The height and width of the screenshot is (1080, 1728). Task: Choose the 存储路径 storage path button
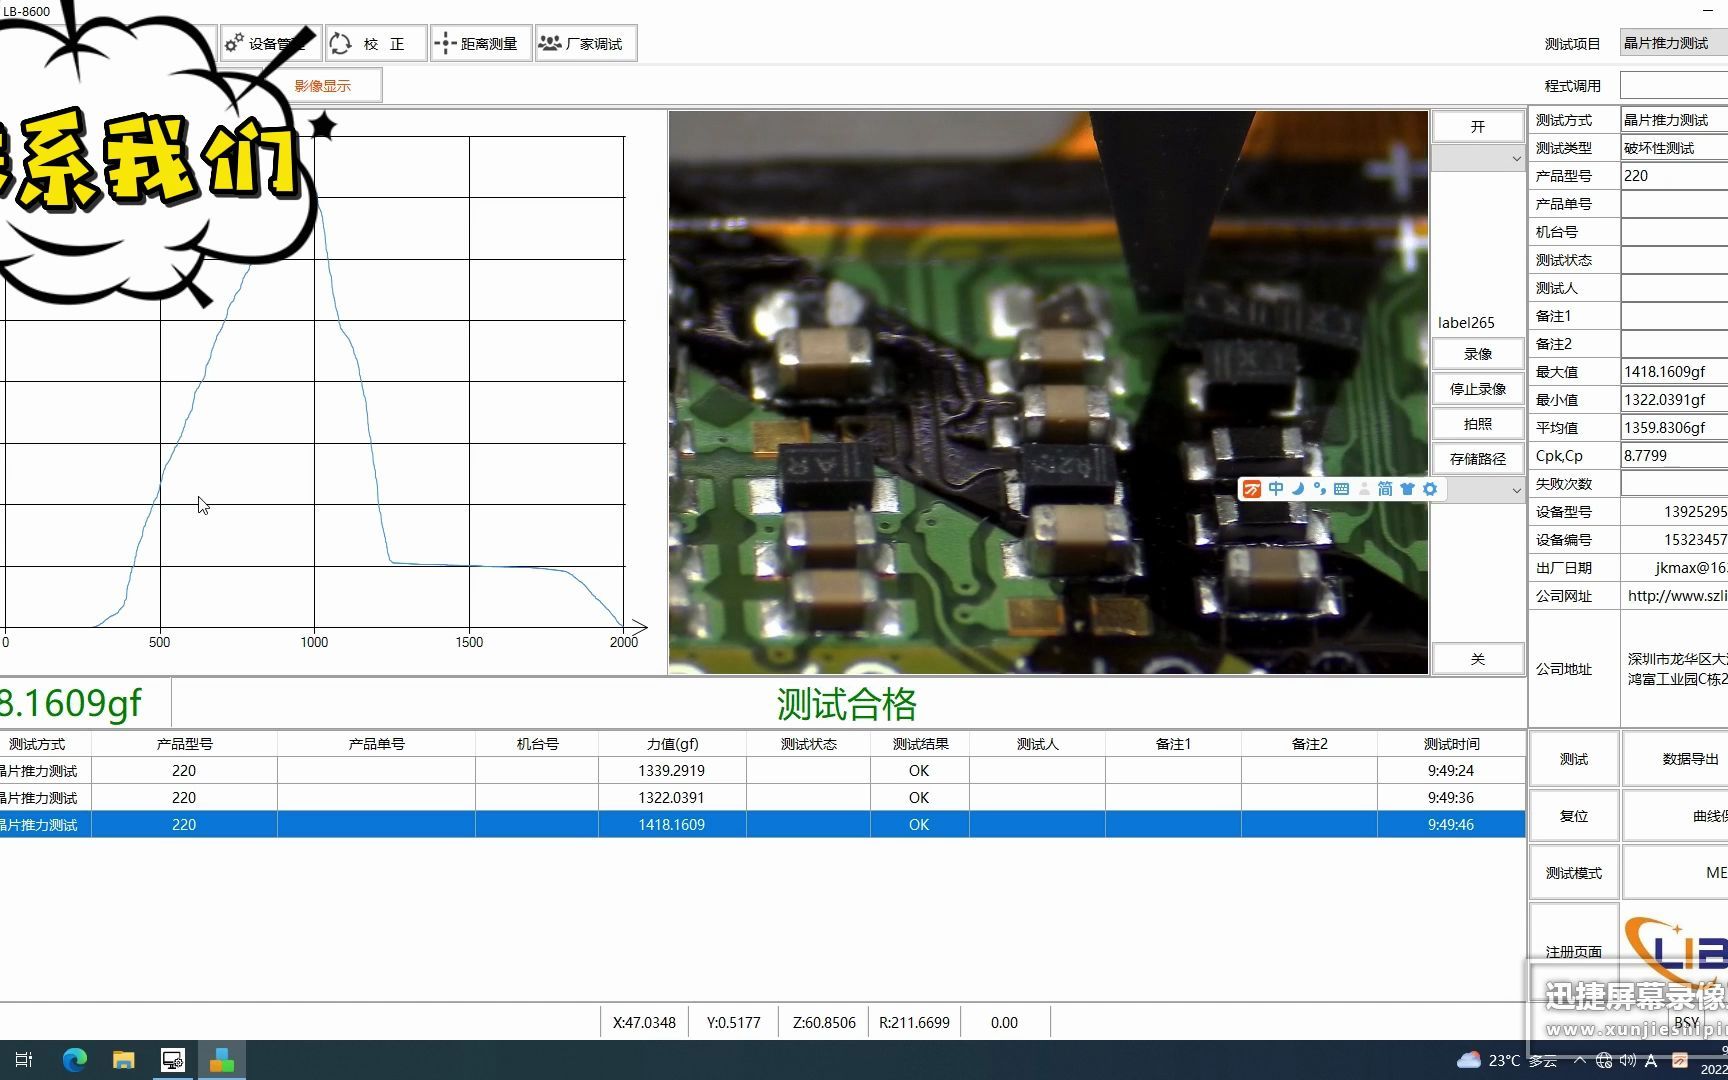coord(1478,459)
